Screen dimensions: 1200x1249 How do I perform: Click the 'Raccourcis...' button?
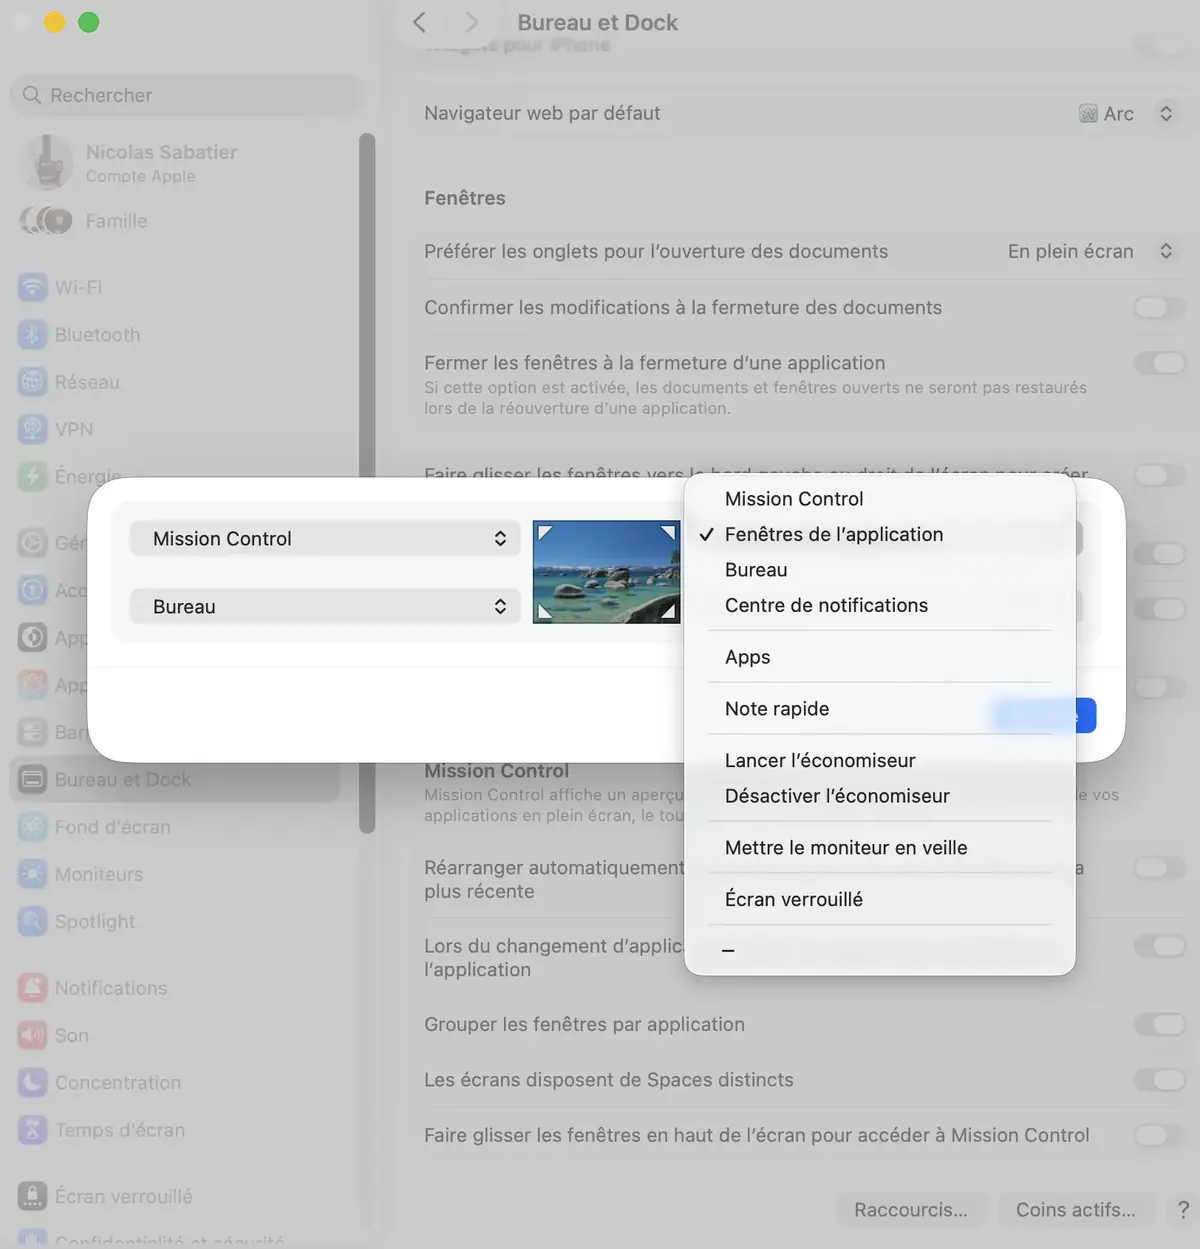click(x=910, y=1209)
